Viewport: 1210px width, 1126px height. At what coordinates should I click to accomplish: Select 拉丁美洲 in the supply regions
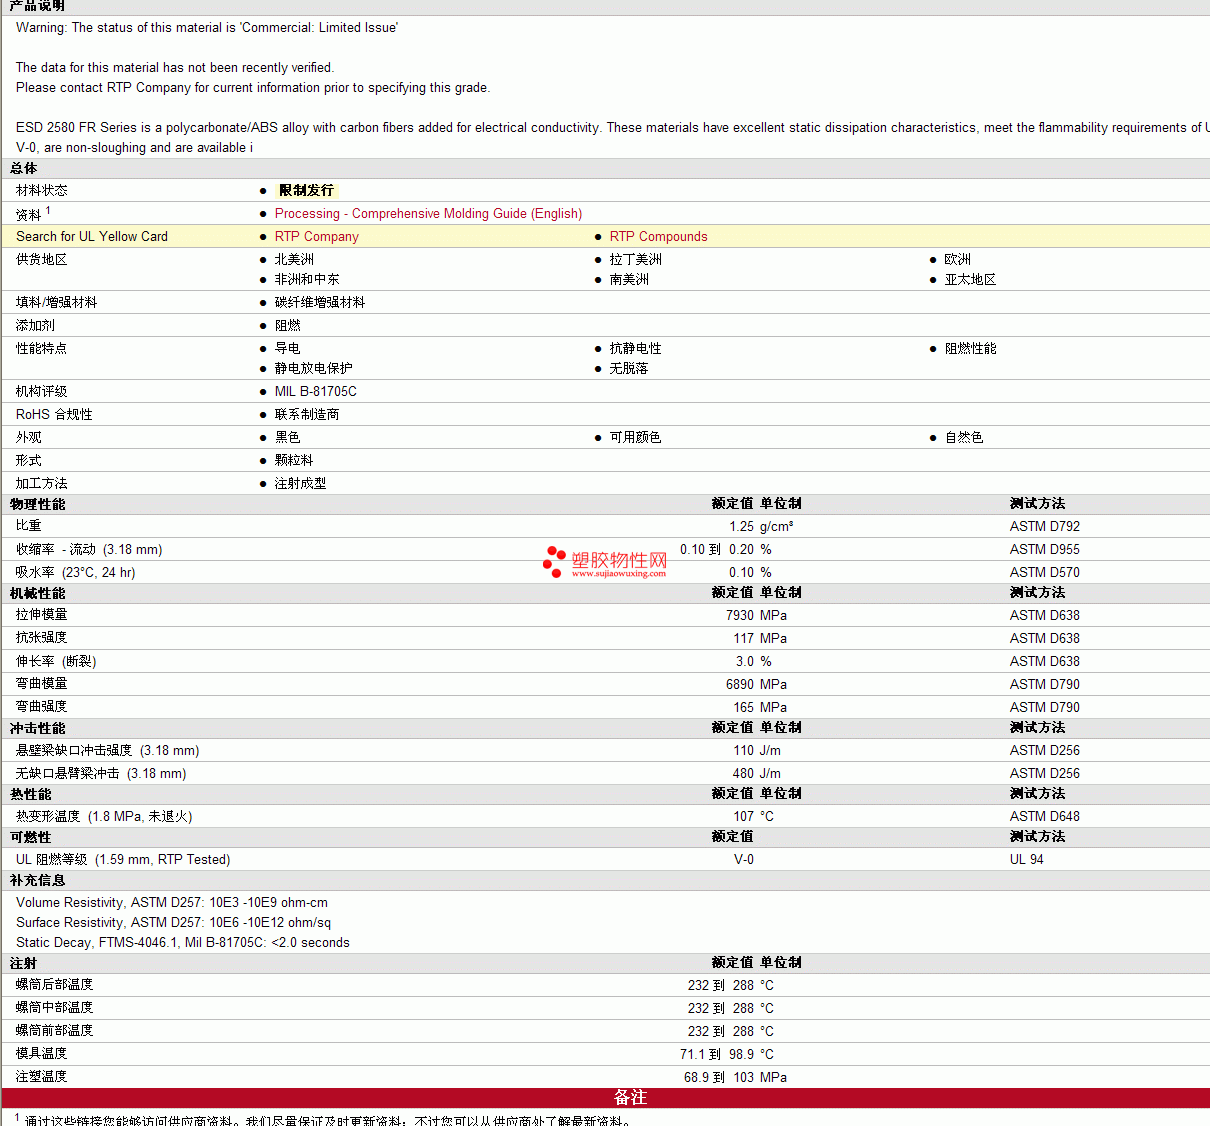(635, 259)
